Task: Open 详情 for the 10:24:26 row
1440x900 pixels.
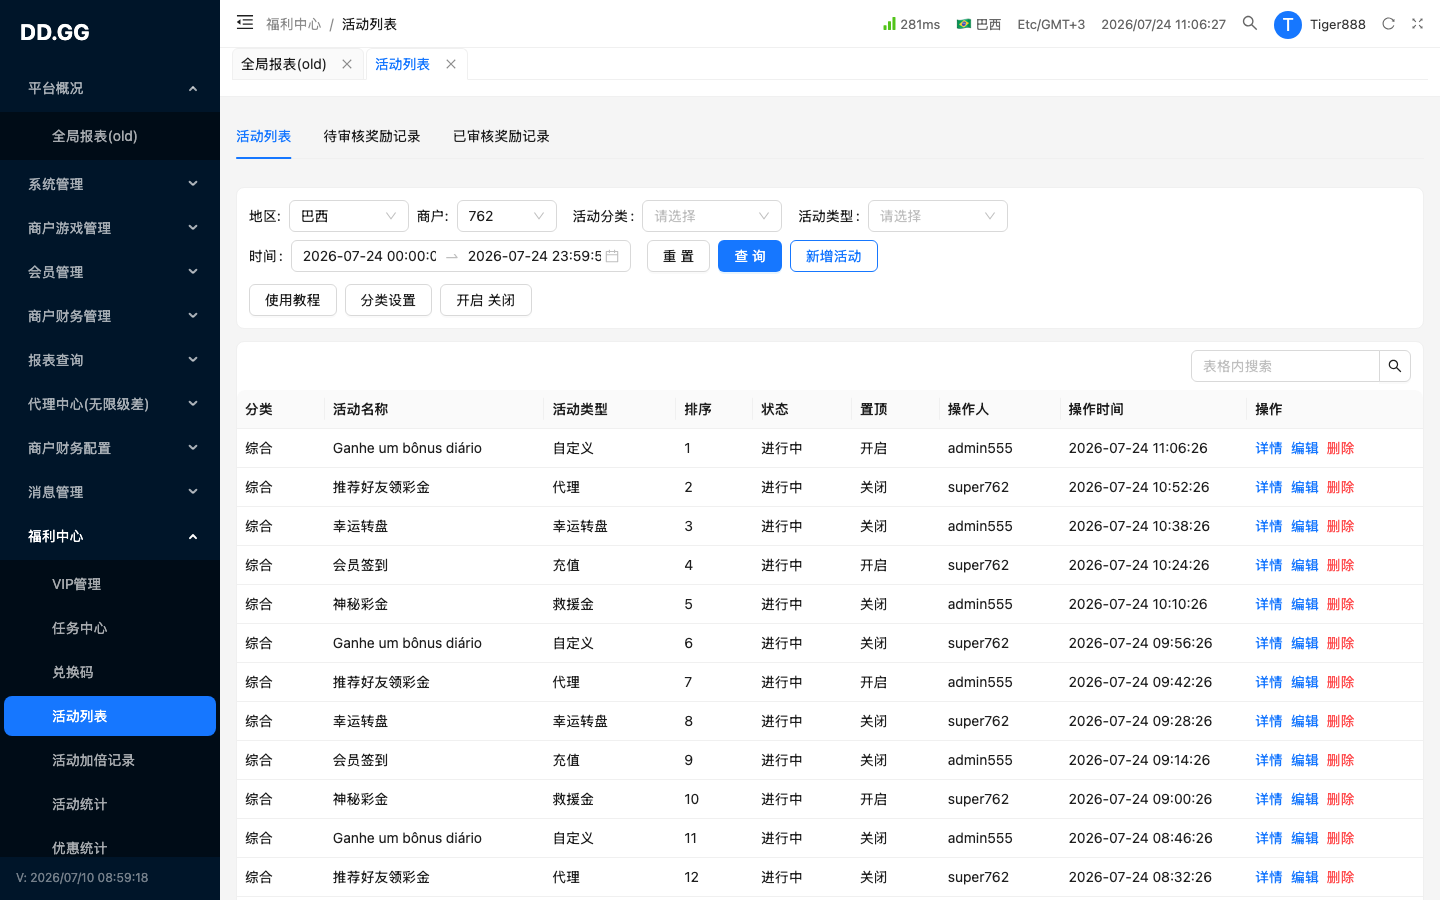Action: click(1269, 565)
